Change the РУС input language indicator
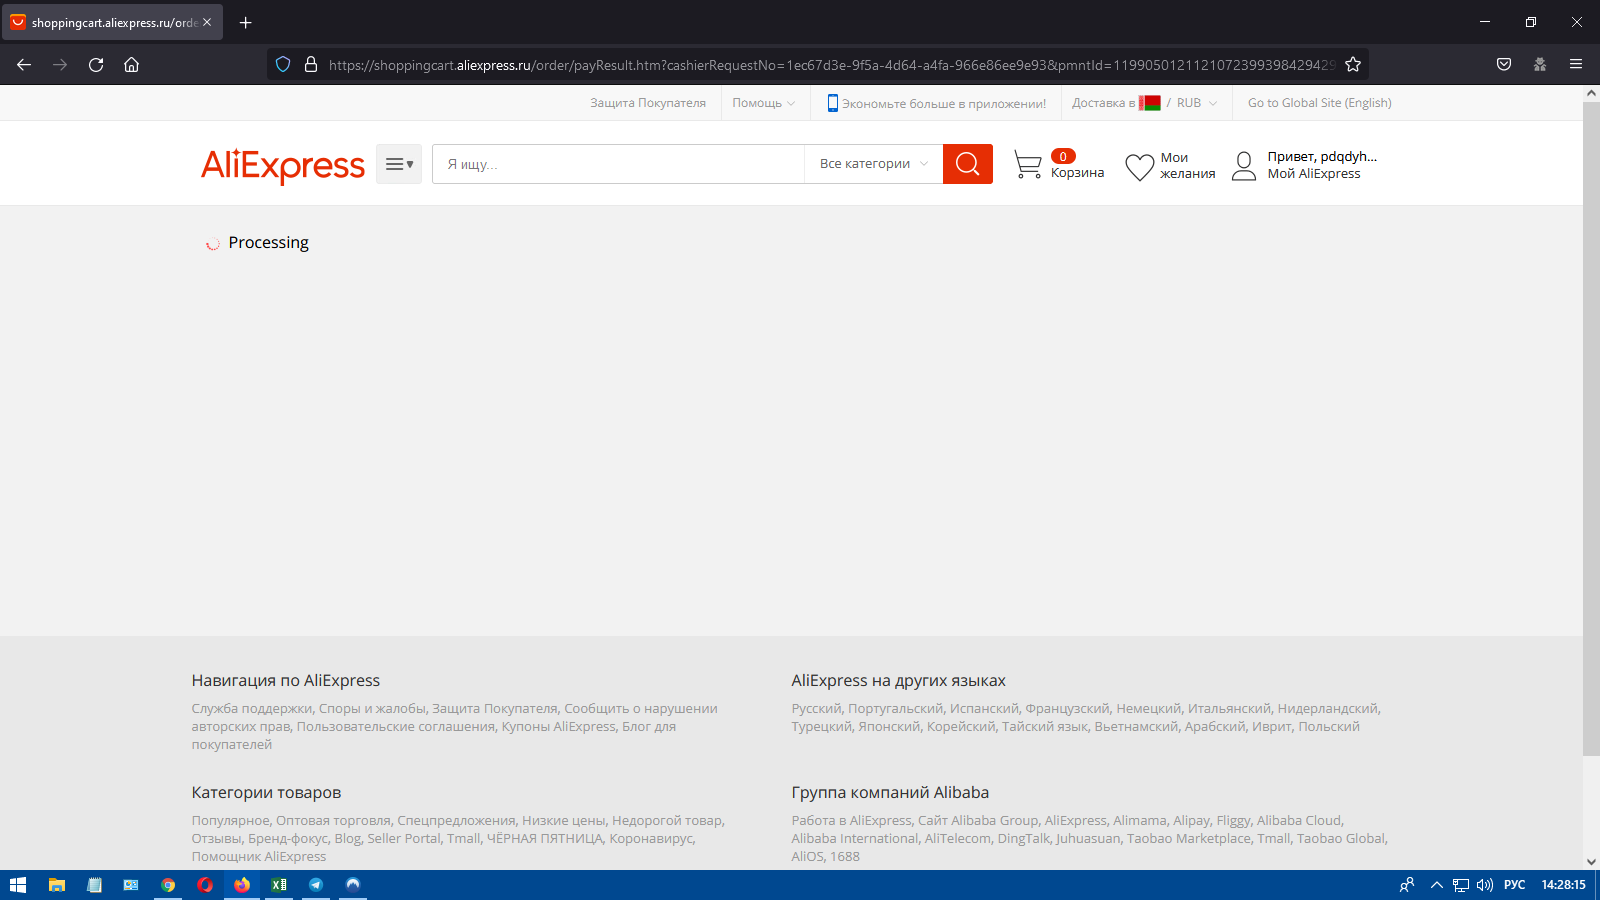The width and height of the screenshot is (1600, 900). click(x=1515, y=885)
